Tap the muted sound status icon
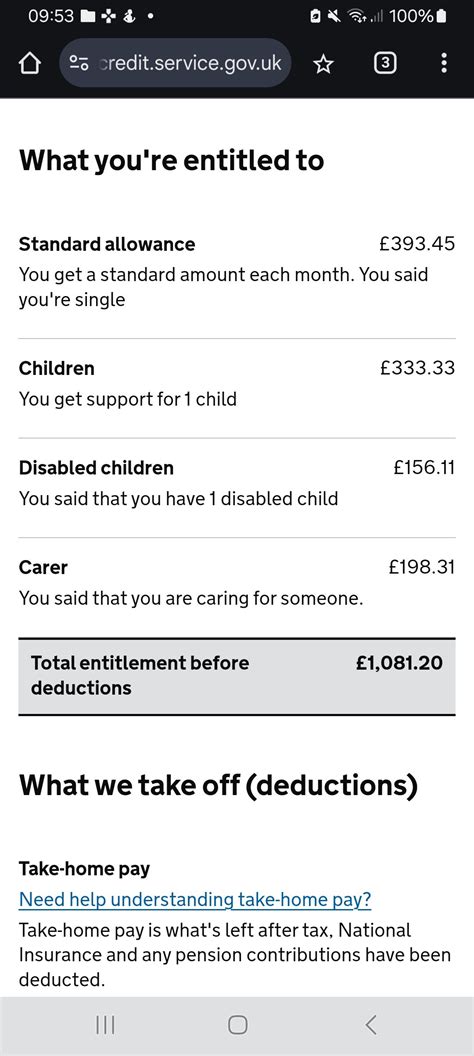 (x=333, y=16)
